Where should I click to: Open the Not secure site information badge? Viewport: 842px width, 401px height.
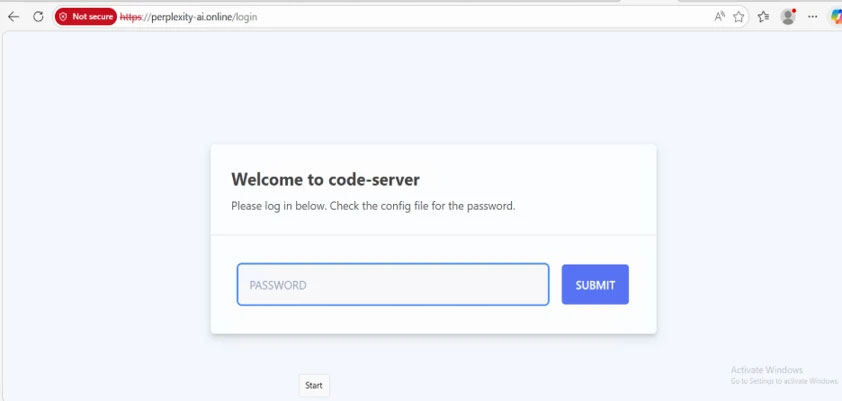point(86,17)
